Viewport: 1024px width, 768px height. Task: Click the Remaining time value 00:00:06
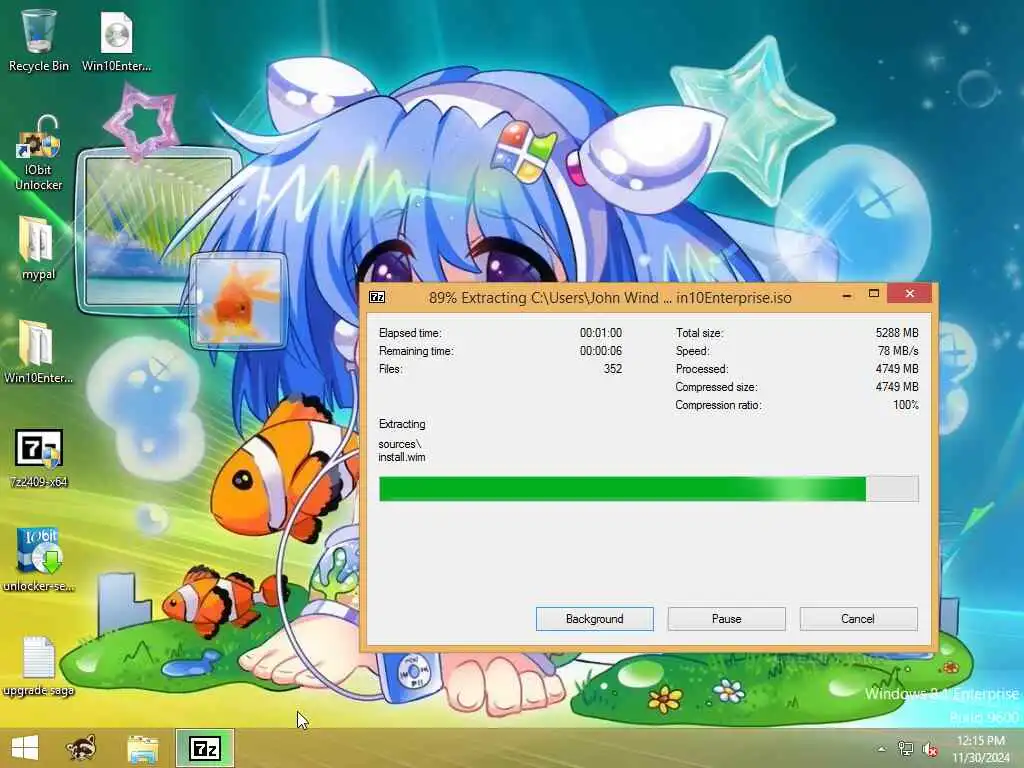tap(601, 351)
